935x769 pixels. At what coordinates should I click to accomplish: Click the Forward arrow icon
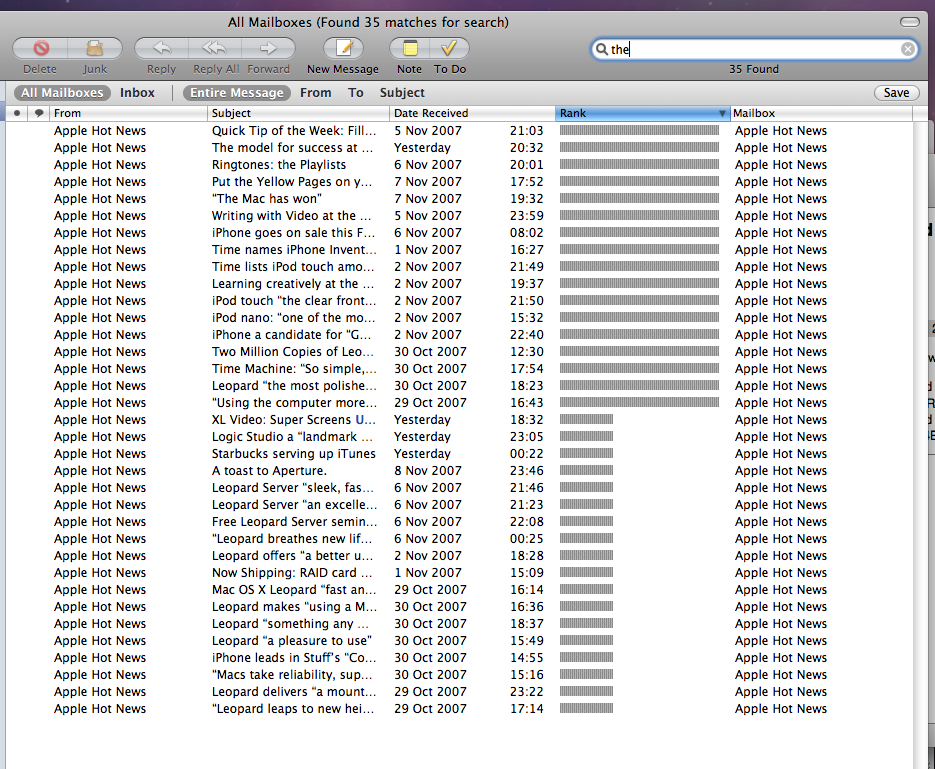pyautogui.click(x=268, y=48)
